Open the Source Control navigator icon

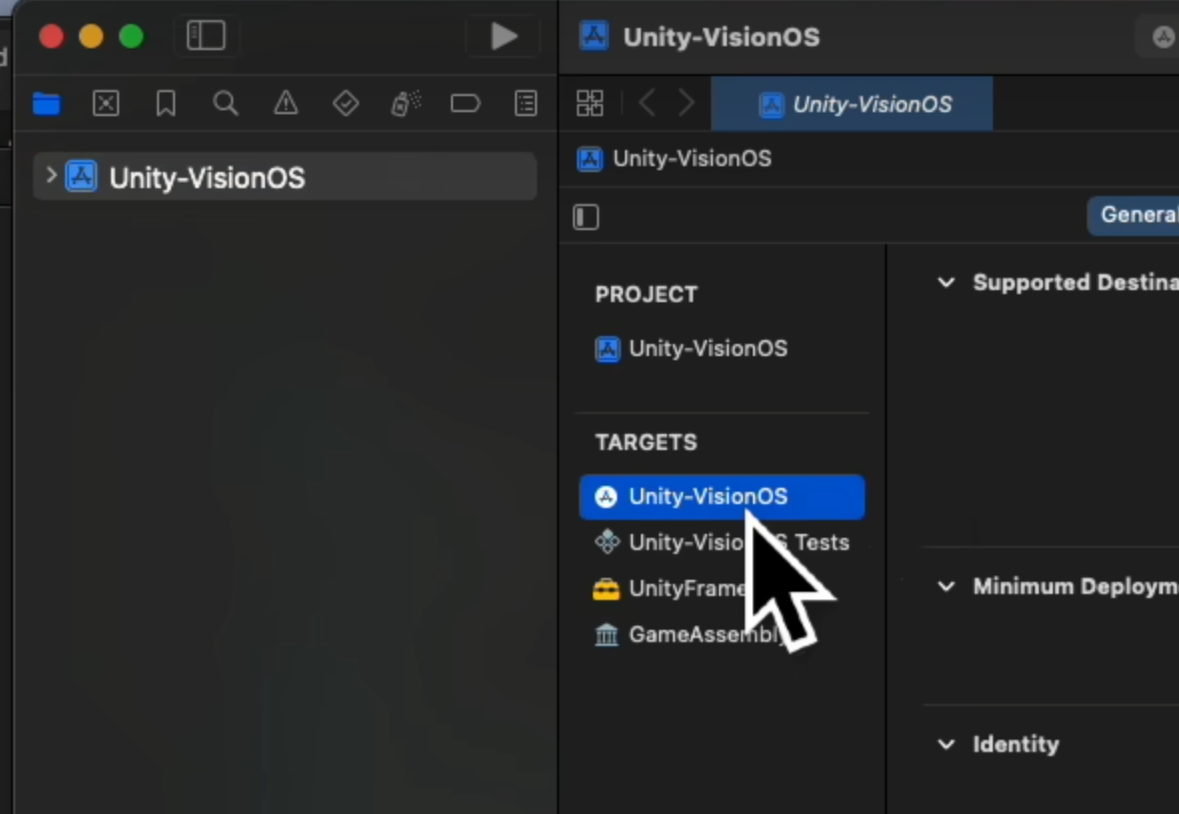106,103
